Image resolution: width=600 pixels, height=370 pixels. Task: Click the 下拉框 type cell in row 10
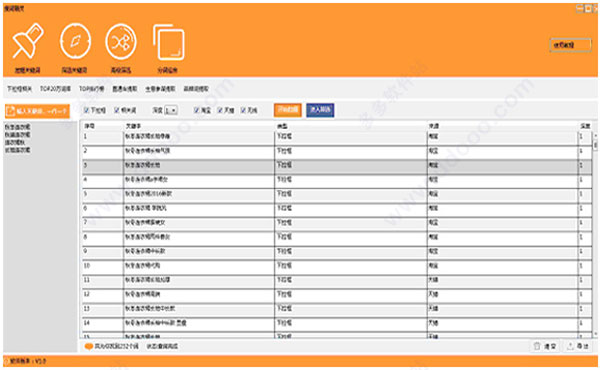pyautogui.click(x=351, y=266)
